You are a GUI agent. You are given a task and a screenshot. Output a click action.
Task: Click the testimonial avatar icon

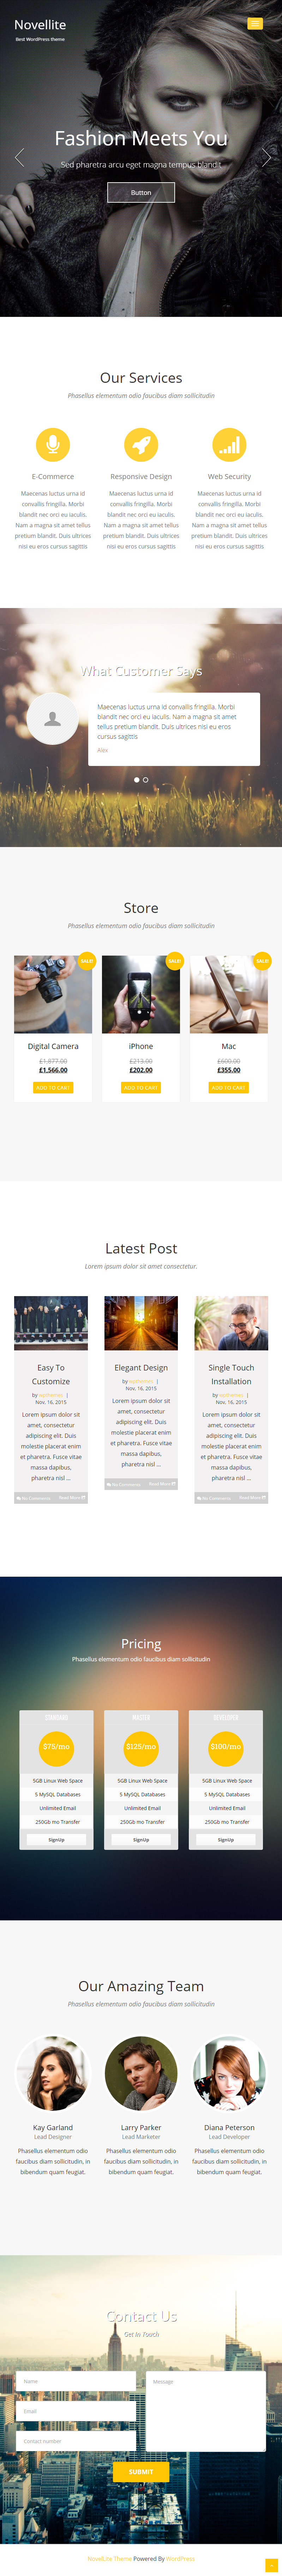pyautogui.click(x=53, y=718)
